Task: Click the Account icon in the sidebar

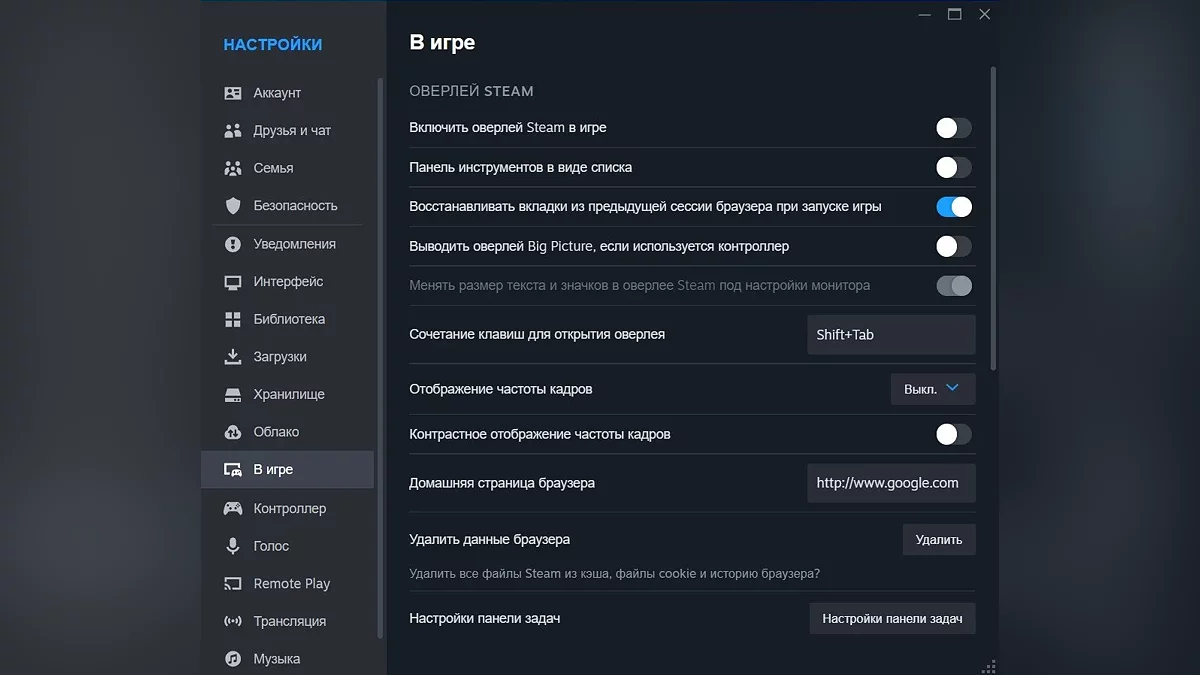Action: pos(233,93)
